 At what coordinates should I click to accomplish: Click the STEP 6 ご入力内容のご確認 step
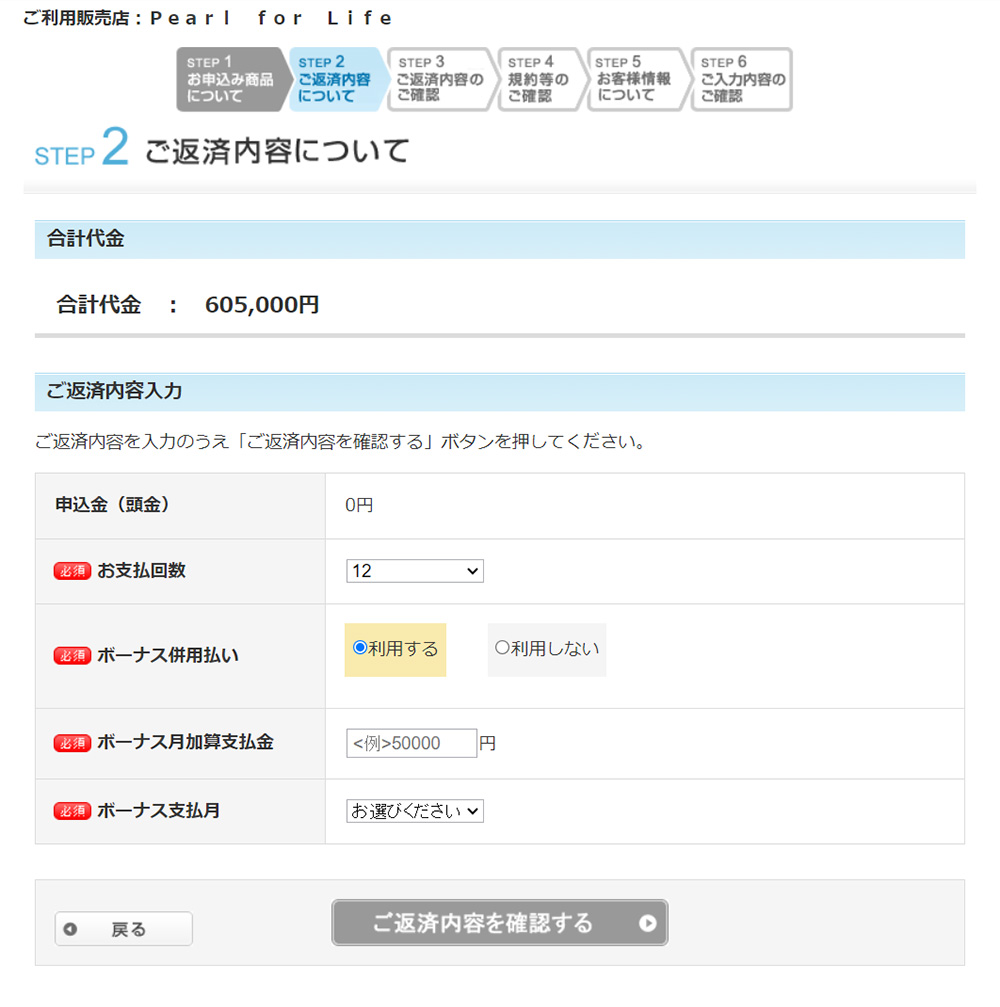pyautogui.click(x=737, y=79)
